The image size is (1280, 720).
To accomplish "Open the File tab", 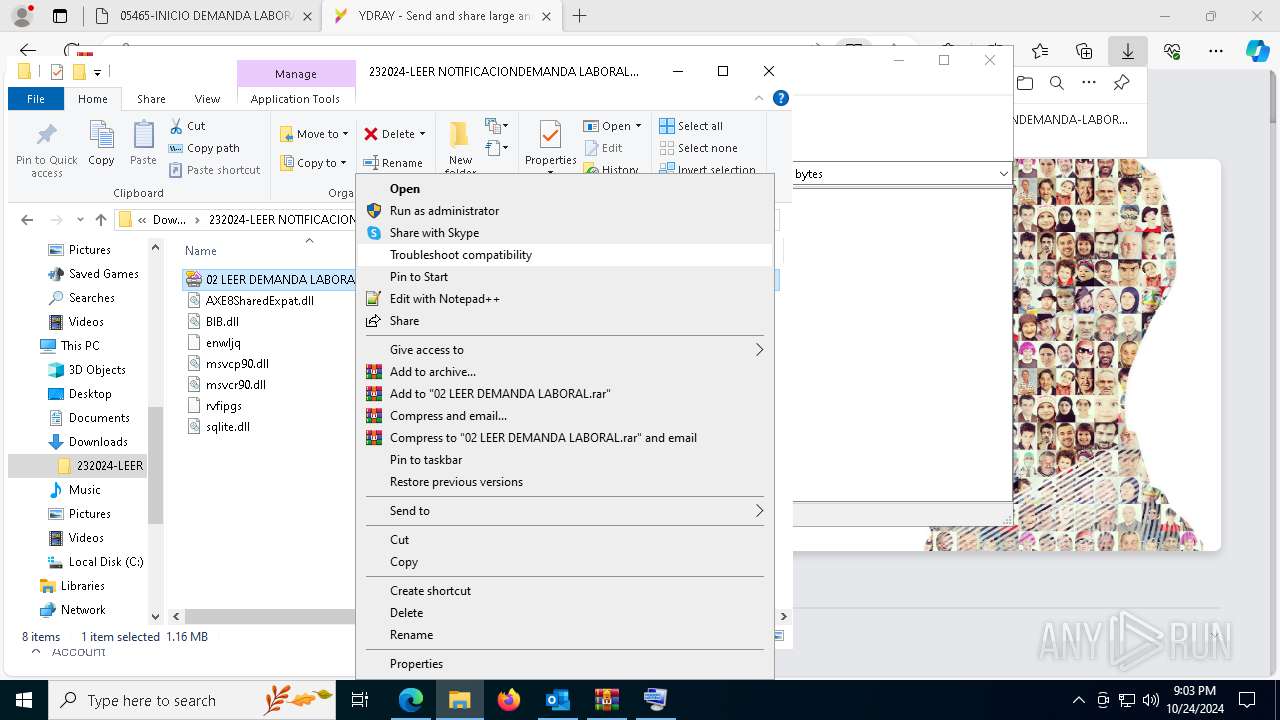I will (x=36, y=99).
